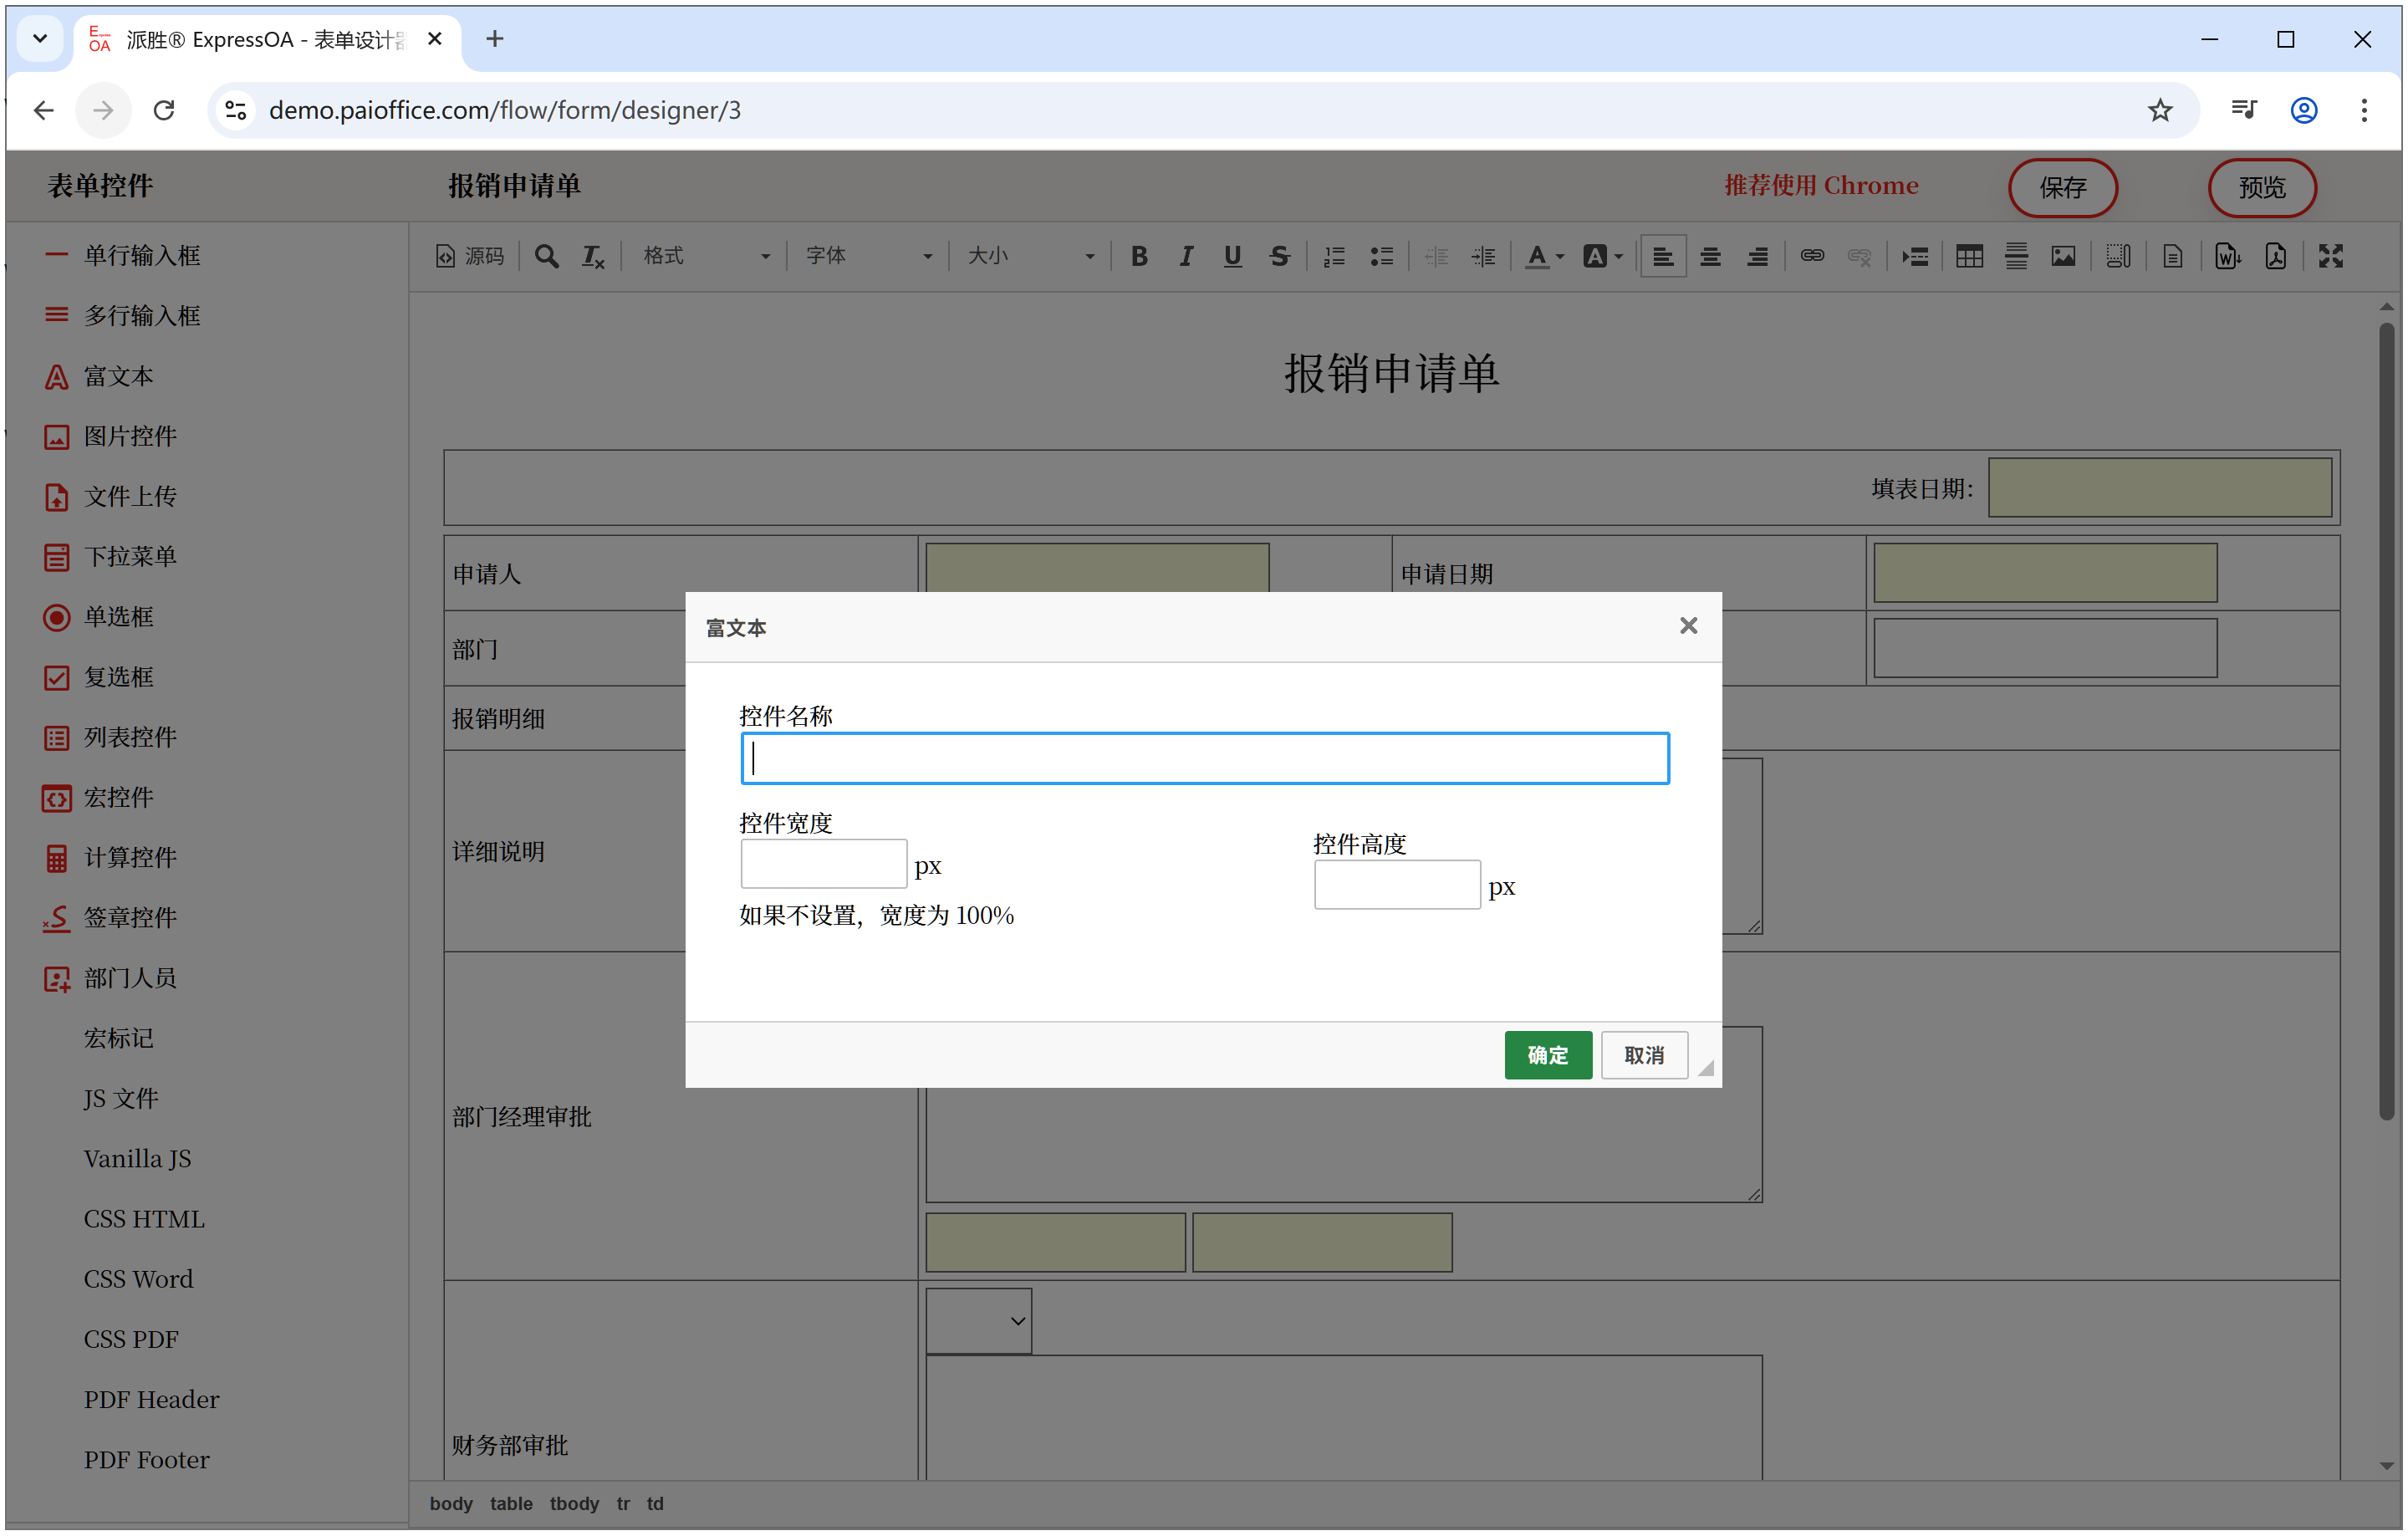Click the insert table icon
The image size is (2408, 1536).
click(x=1969, y=257)
